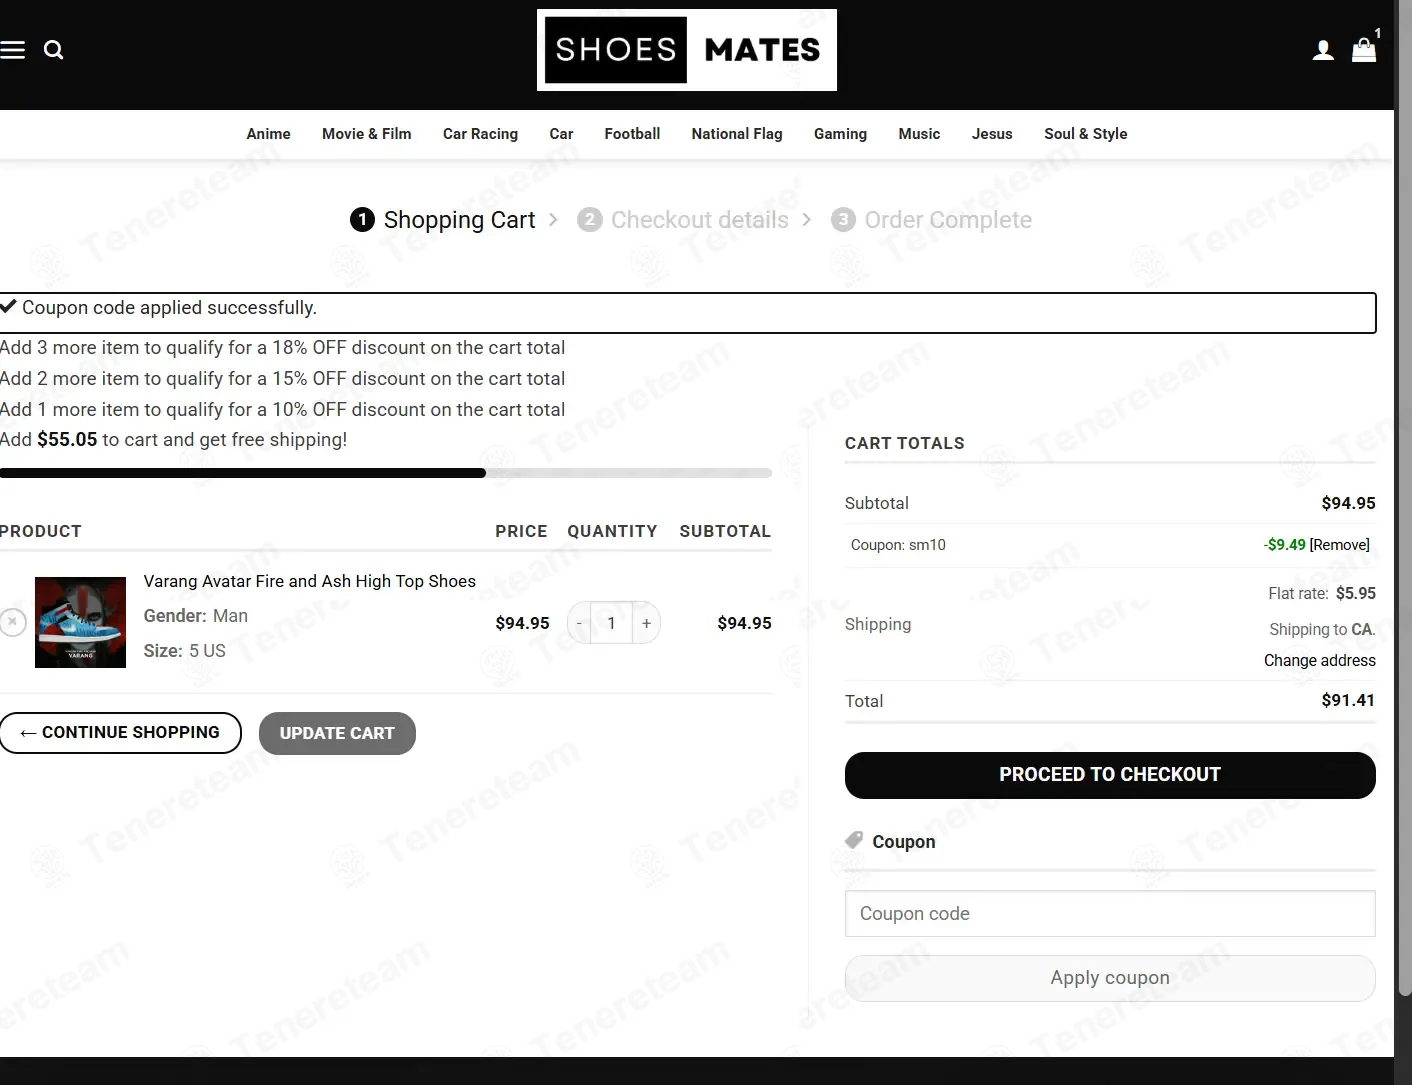Screen dimensions: 1412x1085
Task: Click the Shoes Mates logo
Action: [687, 50]
